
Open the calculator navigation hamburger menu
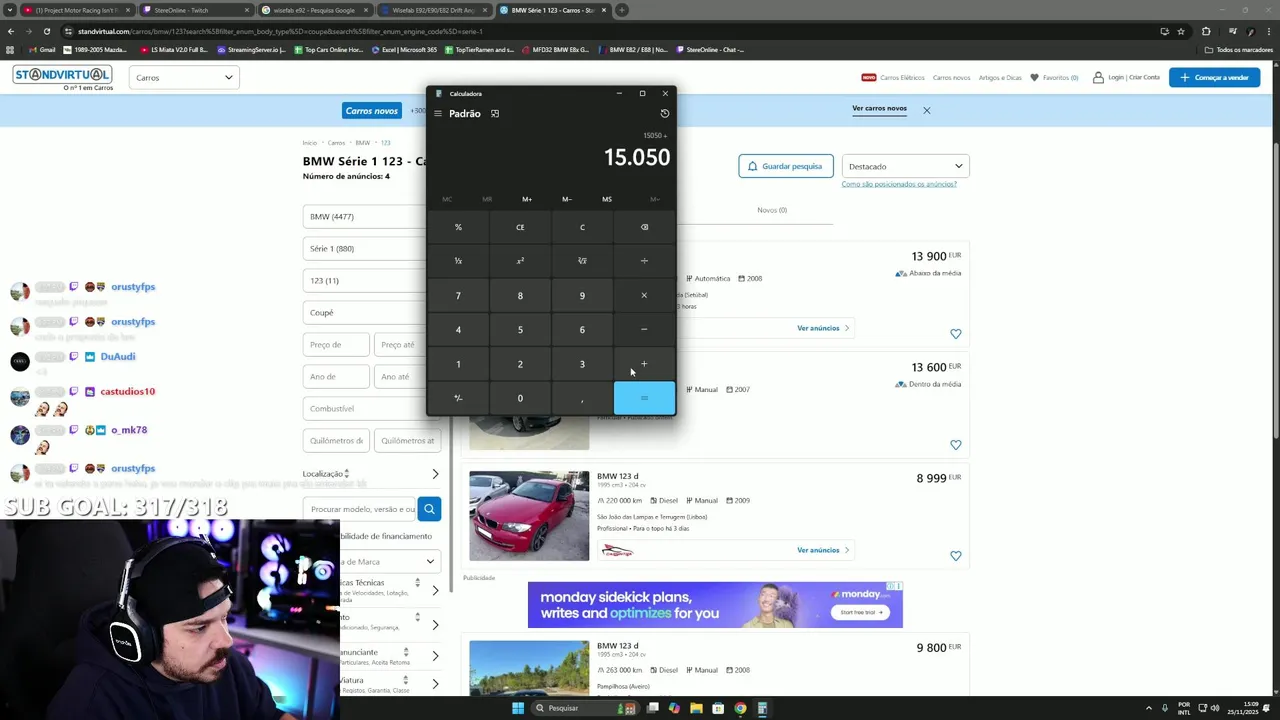(437, 114)
